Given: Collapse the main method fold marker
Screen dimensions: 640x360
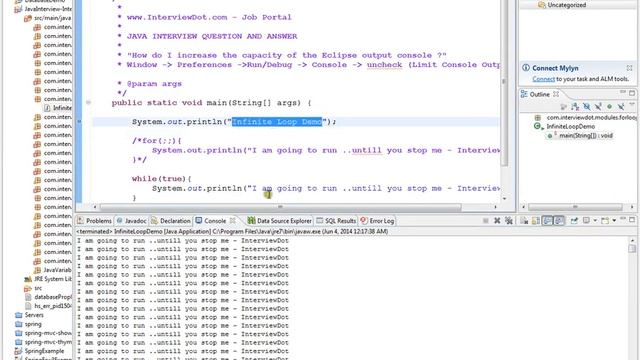Looking at the screenshot, I should [88, 102].
